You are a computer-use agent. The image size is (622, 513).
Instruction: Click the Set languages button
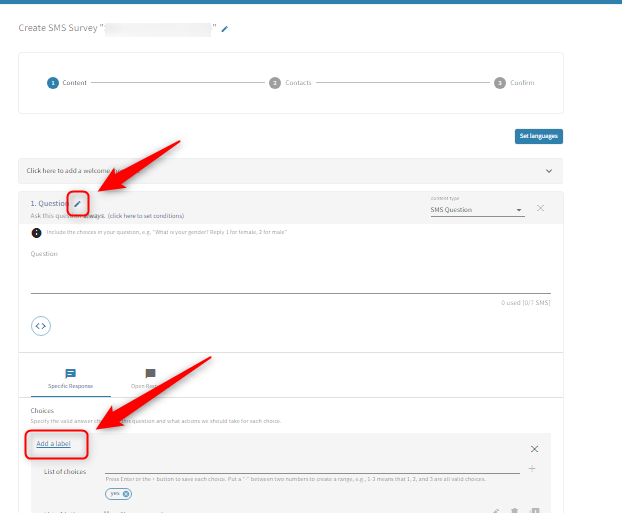(x=538, y=136)
